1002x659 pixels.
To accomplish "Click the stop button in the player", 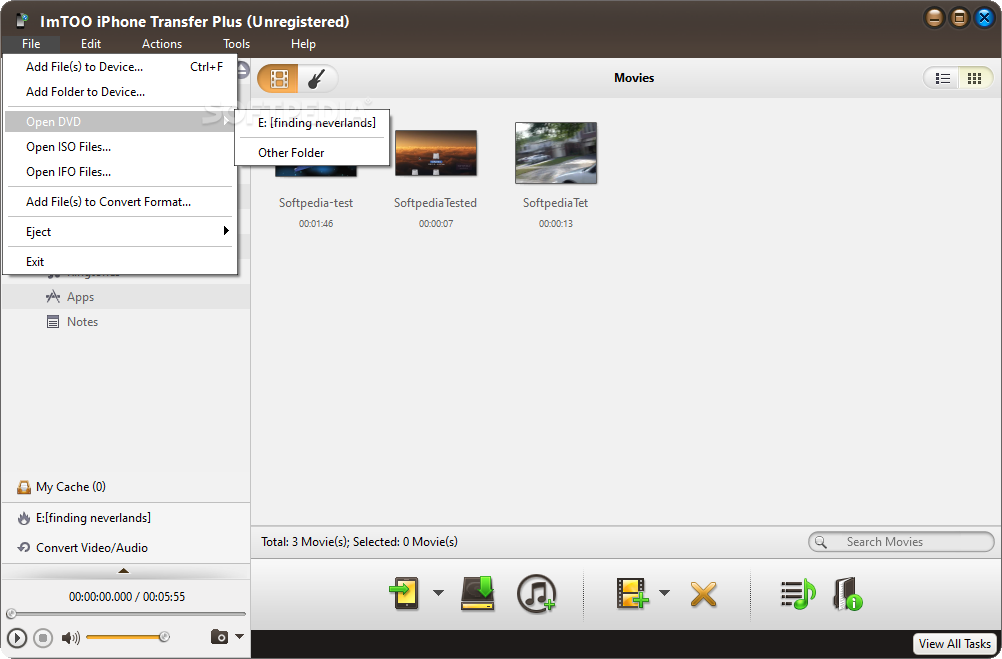I will tap(43, 638).
